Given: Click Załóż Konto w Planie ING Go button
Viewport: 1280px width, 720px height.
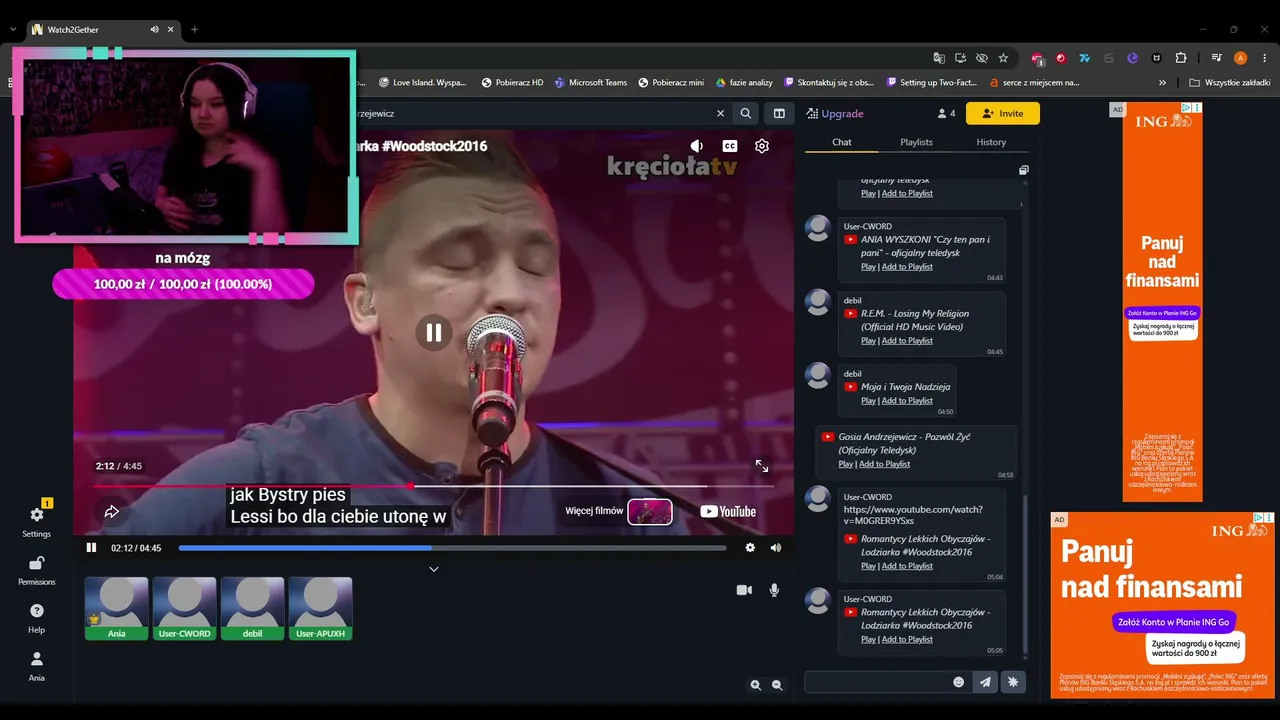Looking at the screenshot, I should click(x=1175, y=621).
